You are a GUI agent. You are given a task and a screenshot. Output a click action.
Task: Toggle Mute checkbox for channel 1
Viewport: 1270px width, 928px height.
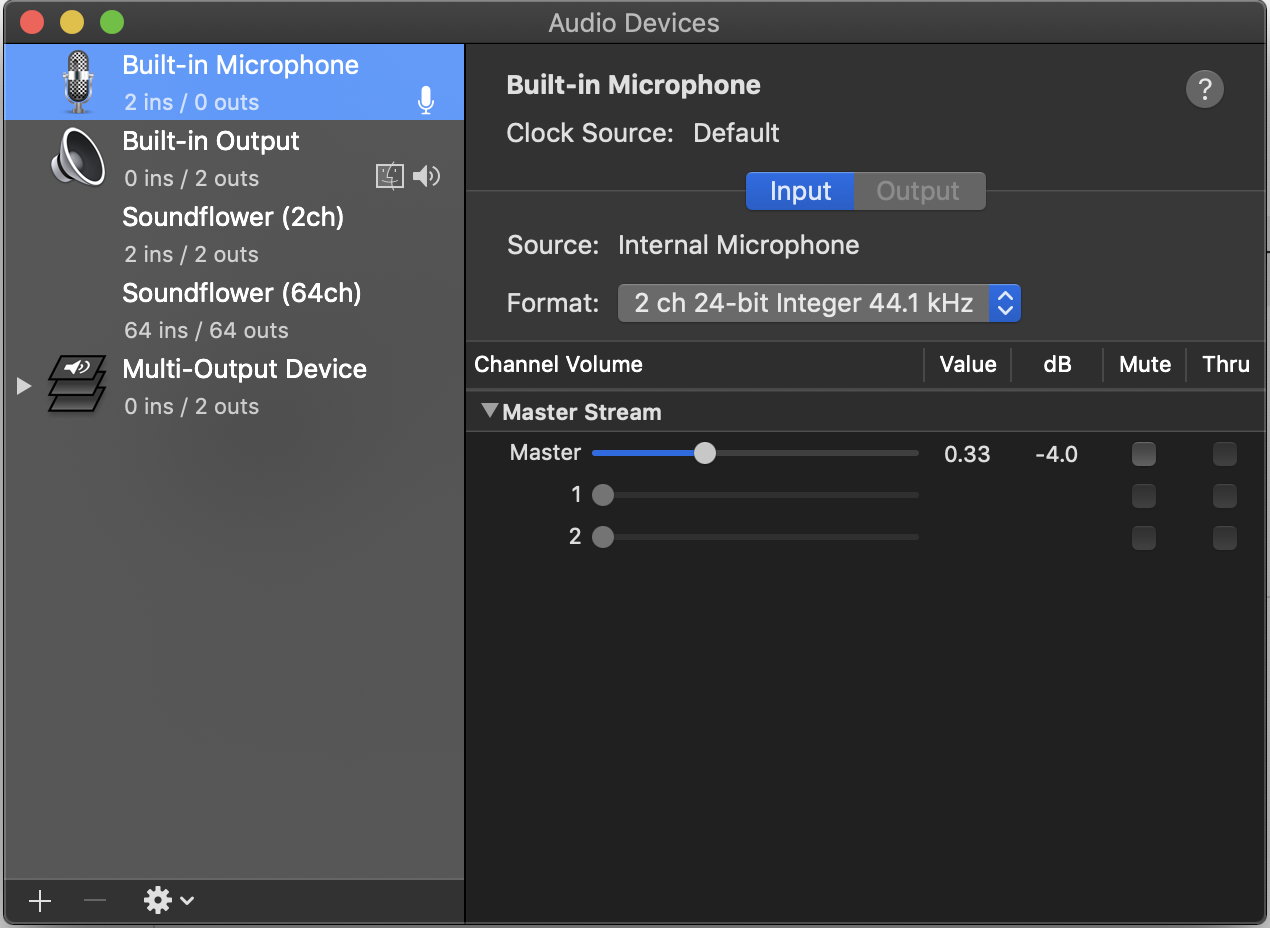coord(1143,496)
